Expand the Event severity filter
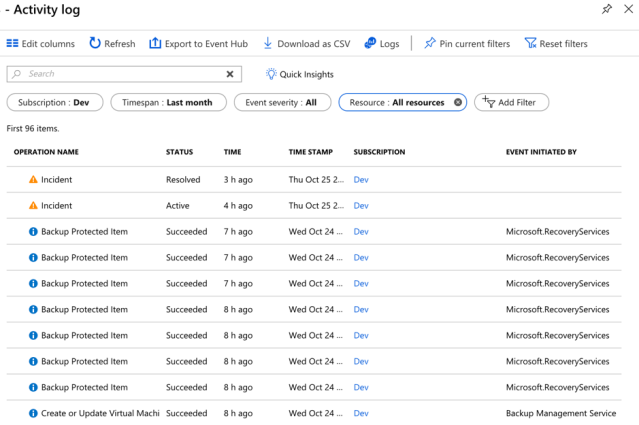This screenshot has width=639, height=425. (283, 102)
